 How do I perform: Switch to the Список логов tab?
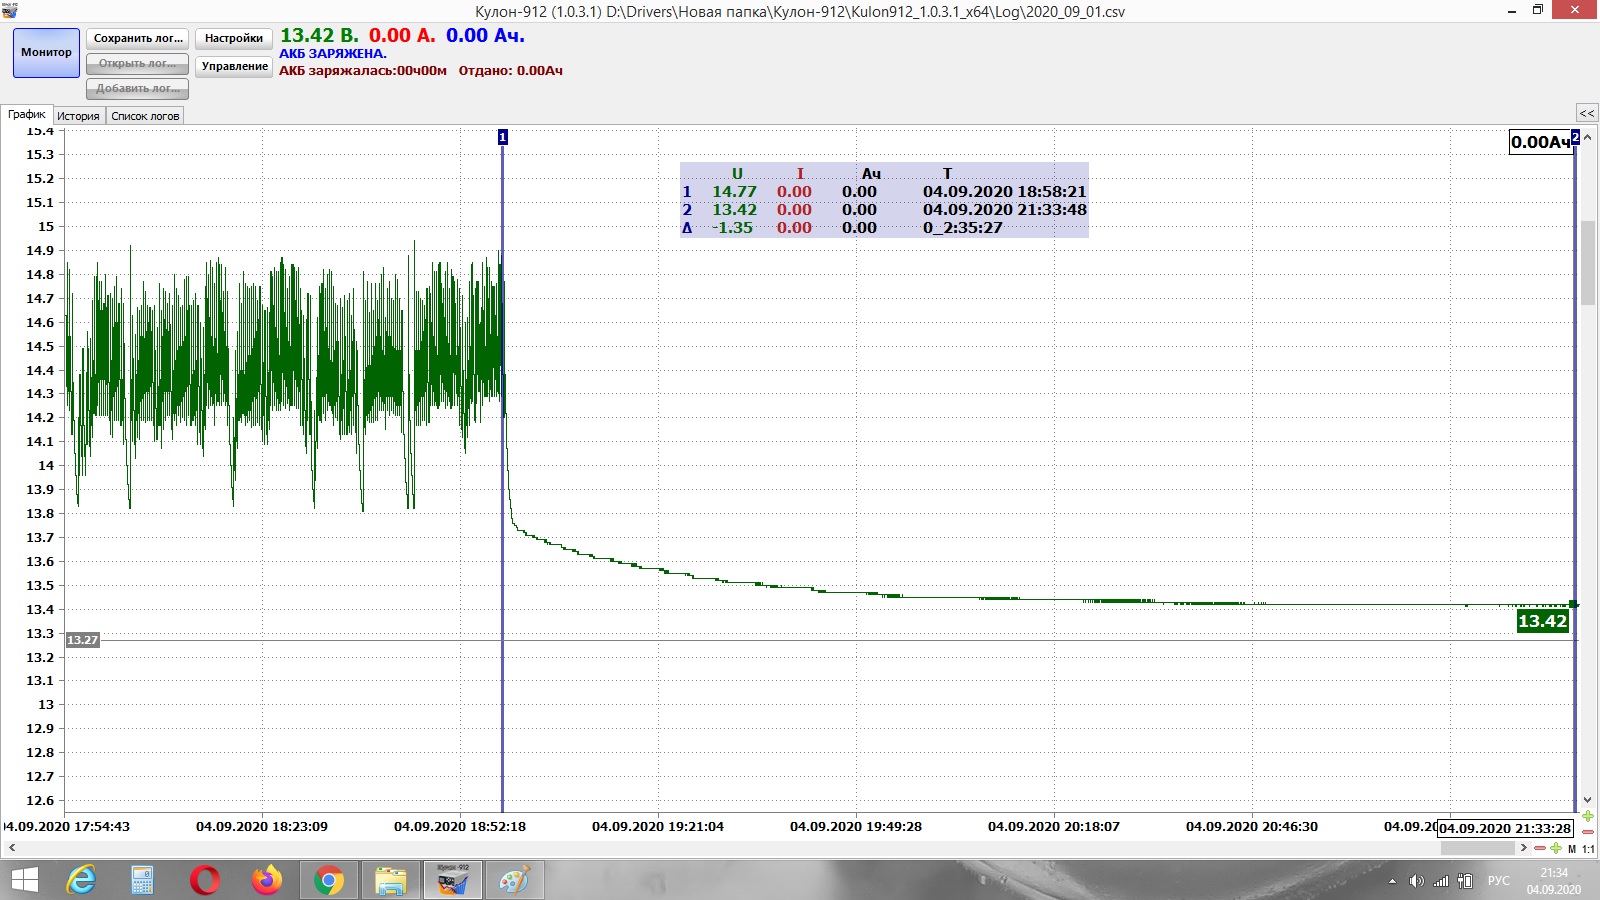click(145, 116)
